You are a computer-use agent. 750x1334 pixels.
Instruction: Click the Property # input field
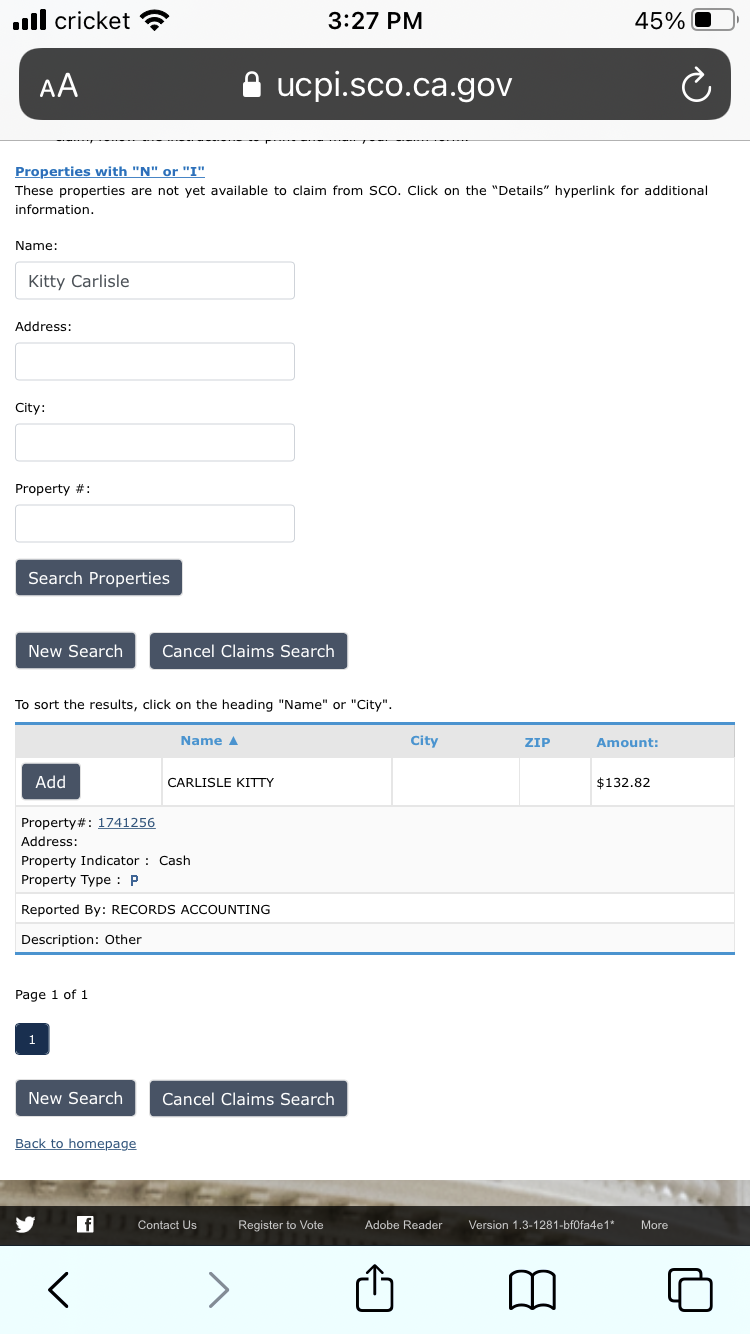coord(155,524)
